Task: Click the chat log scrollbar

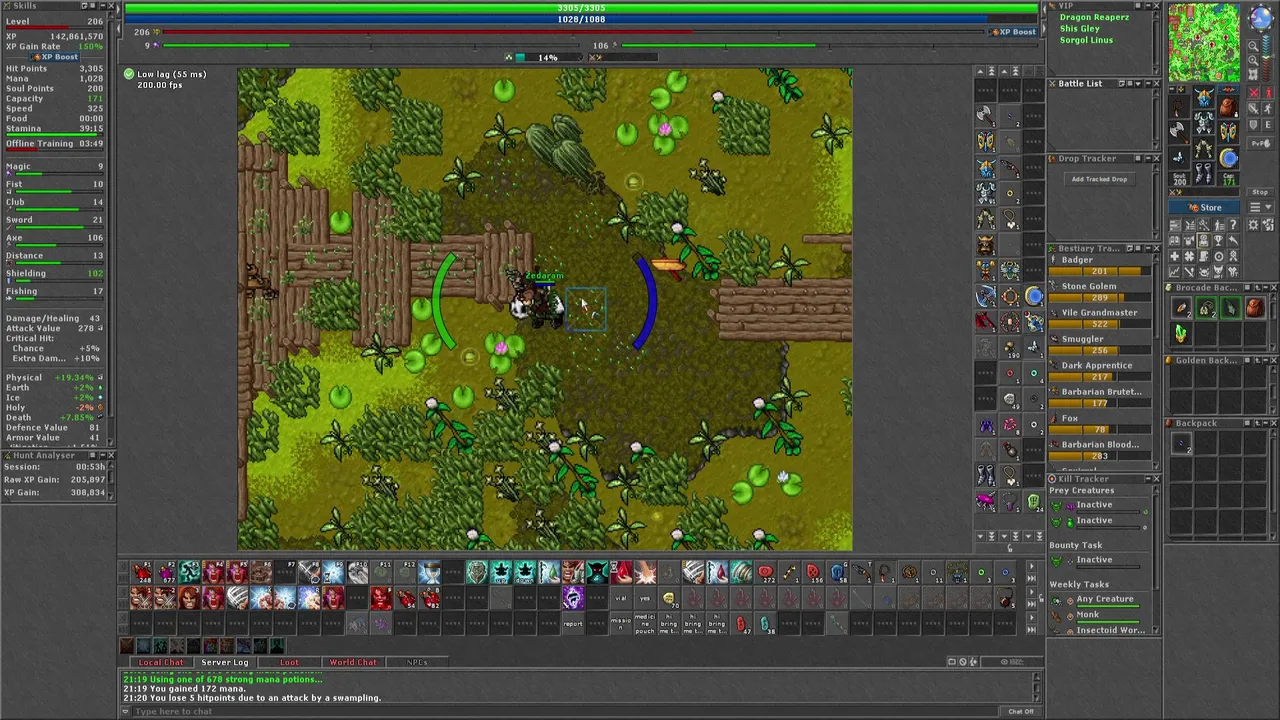Action: coord(1037,686)
